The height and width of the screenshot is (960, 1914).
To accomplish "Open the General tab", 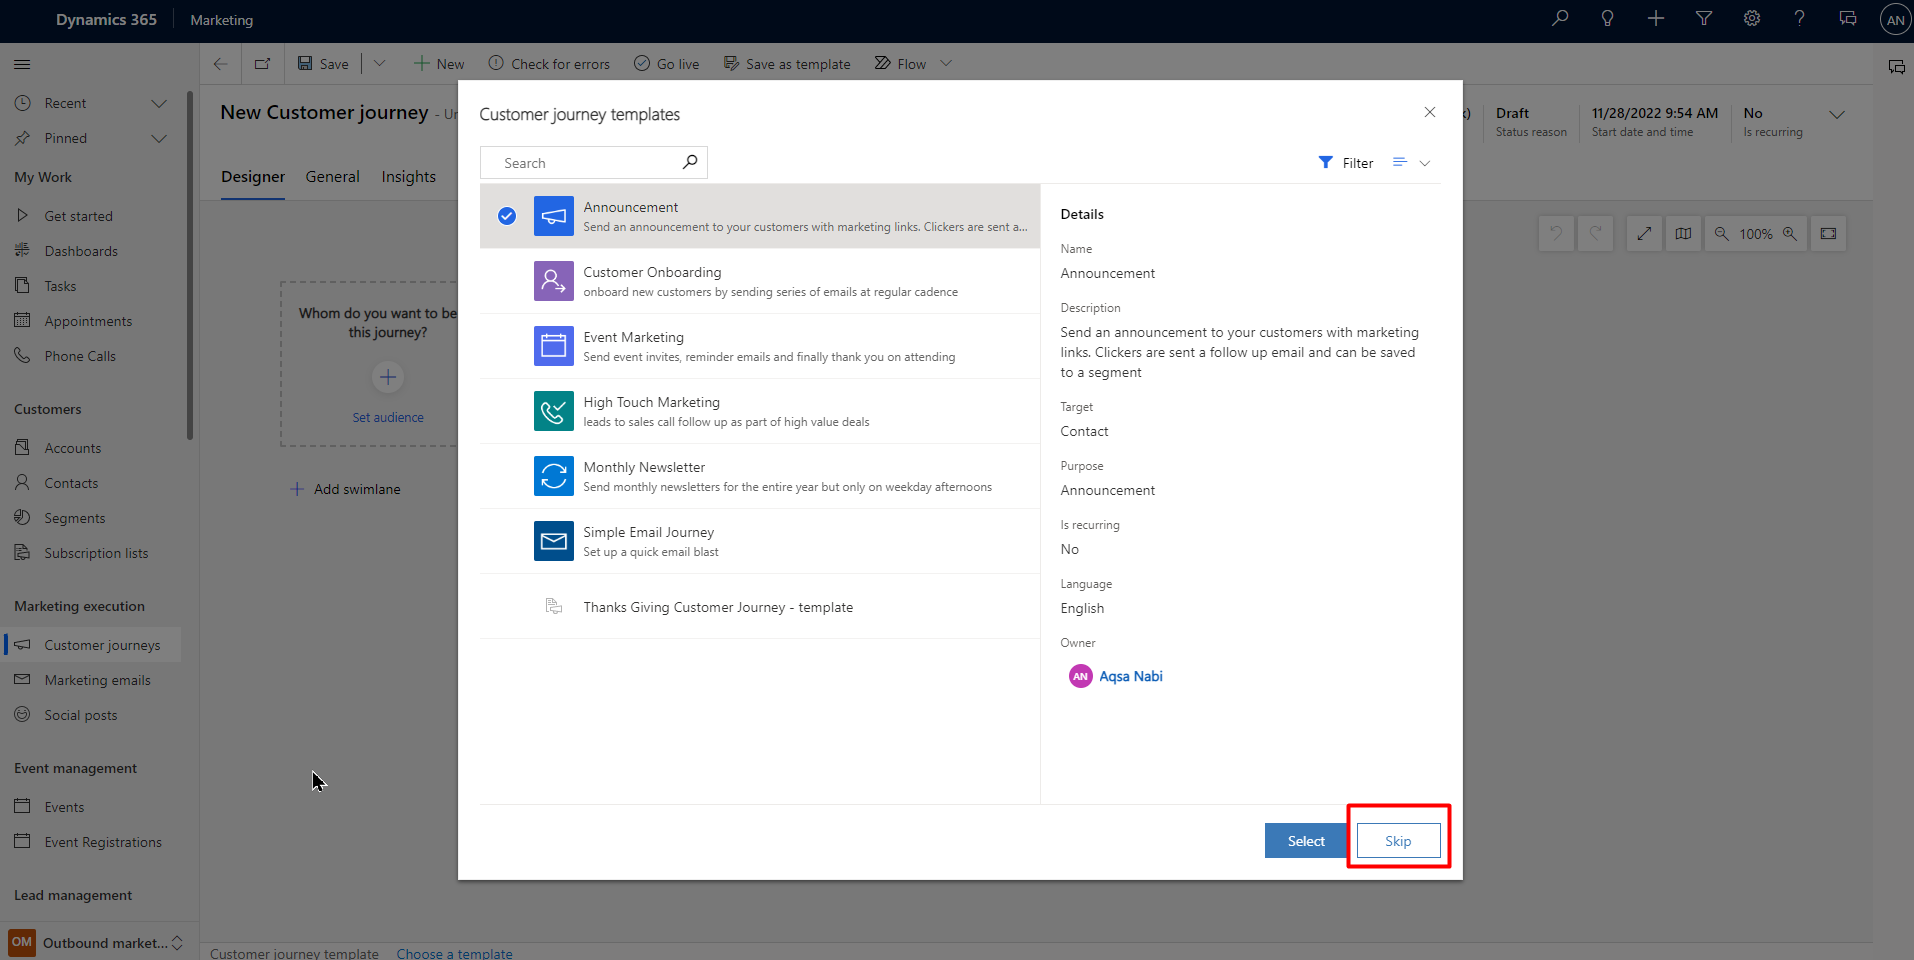I will (x=332, y=176).
